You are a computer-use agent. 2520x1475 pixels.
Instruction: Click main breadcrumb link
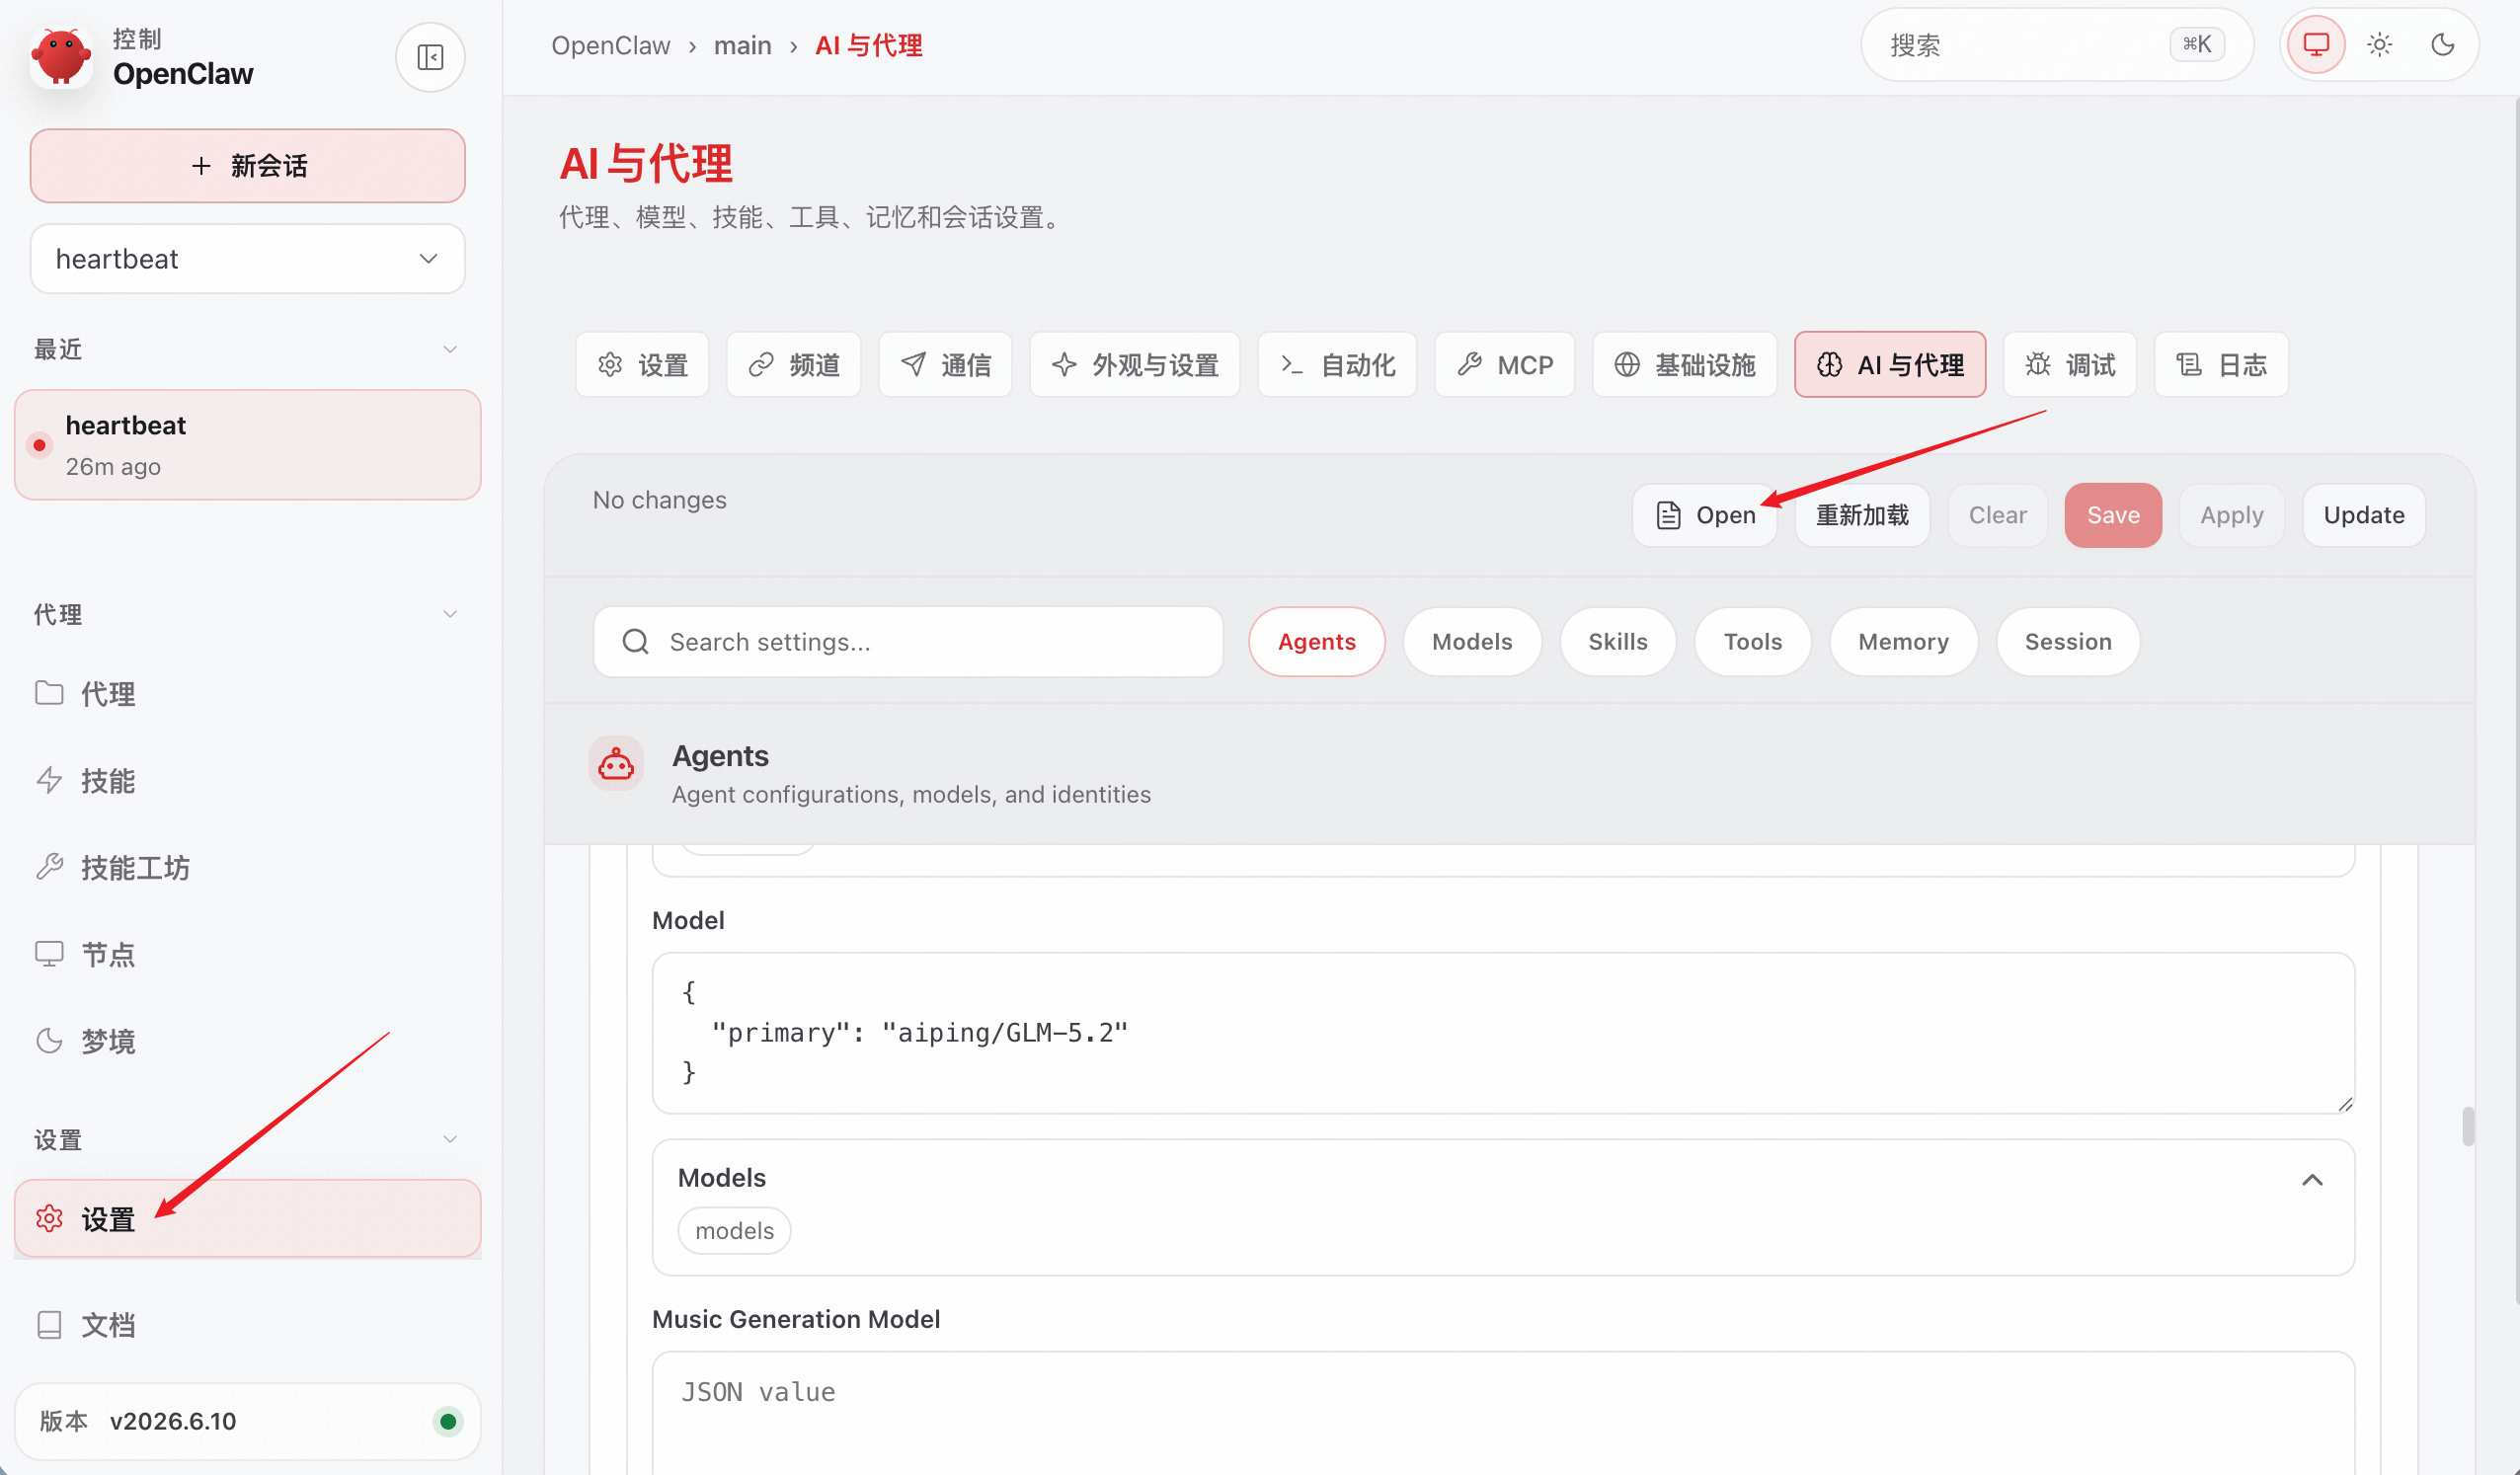point(742,45)
